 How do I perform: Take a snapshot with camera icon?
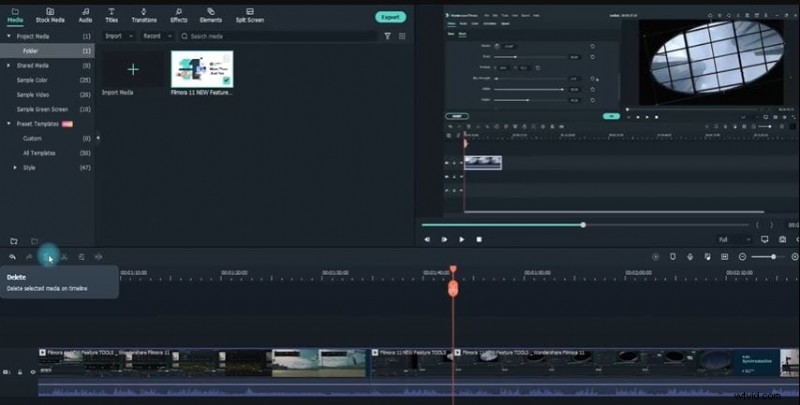(x=783, y=239)
